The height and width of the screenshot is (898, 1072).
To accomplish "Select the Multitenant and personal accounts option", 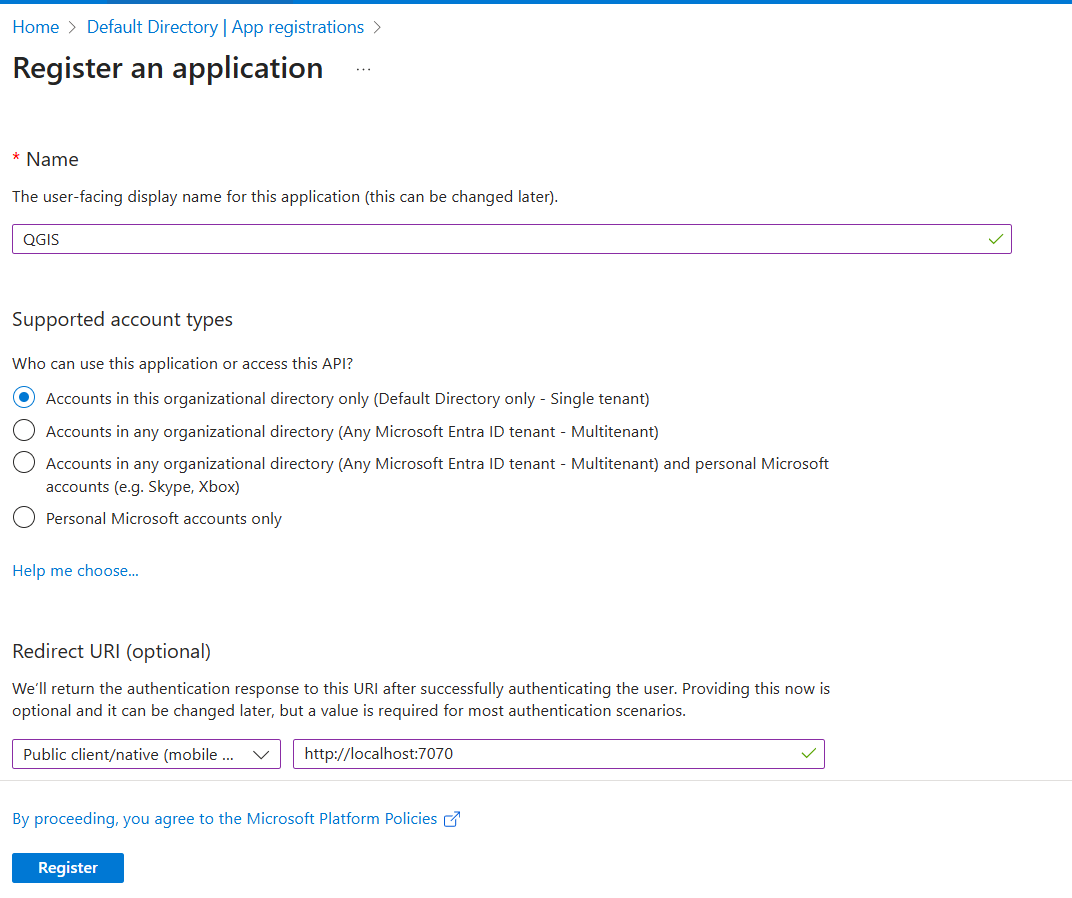I will [x=23, y=462].
